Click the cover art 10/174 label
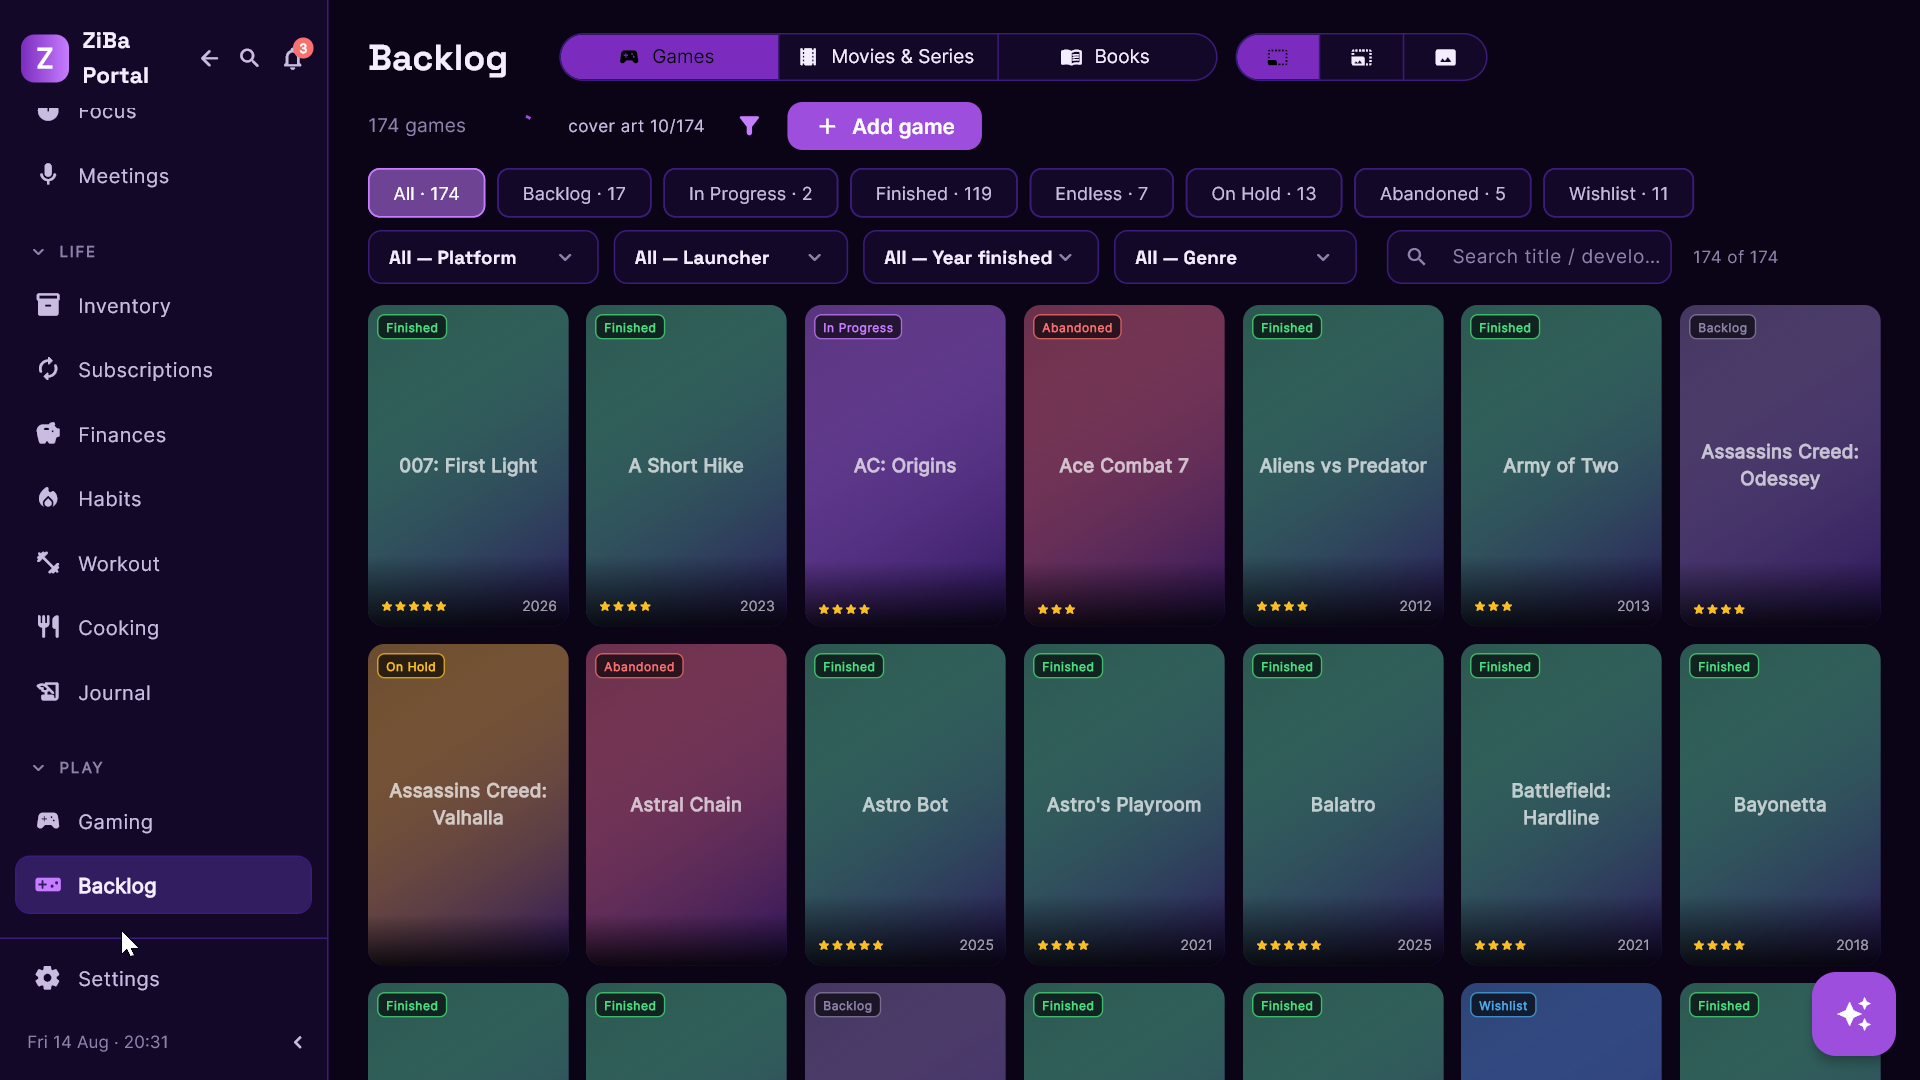Viewport: 1920px width, 1080px height. [636, 126]
